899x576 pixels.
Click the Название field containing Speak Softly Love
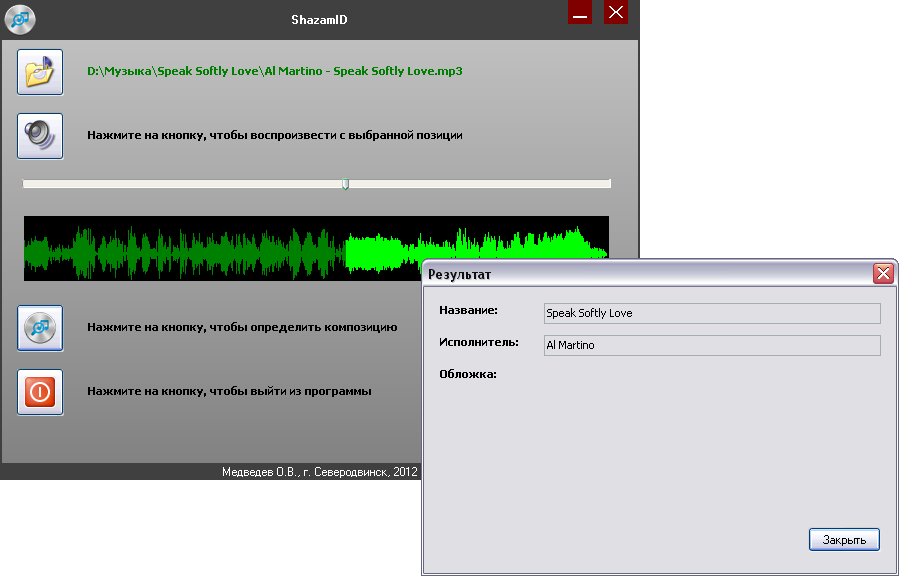(x=712, y=314)
